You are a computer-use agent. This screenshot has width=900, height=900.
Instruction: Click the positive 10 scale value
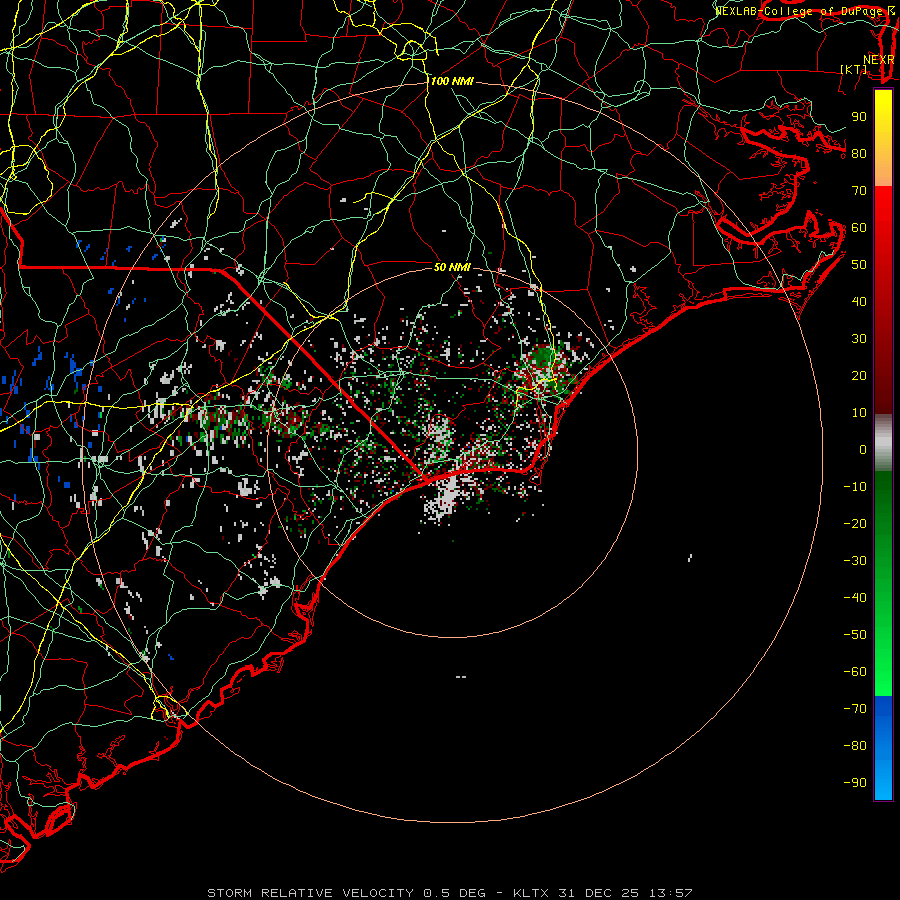(859, 413)
